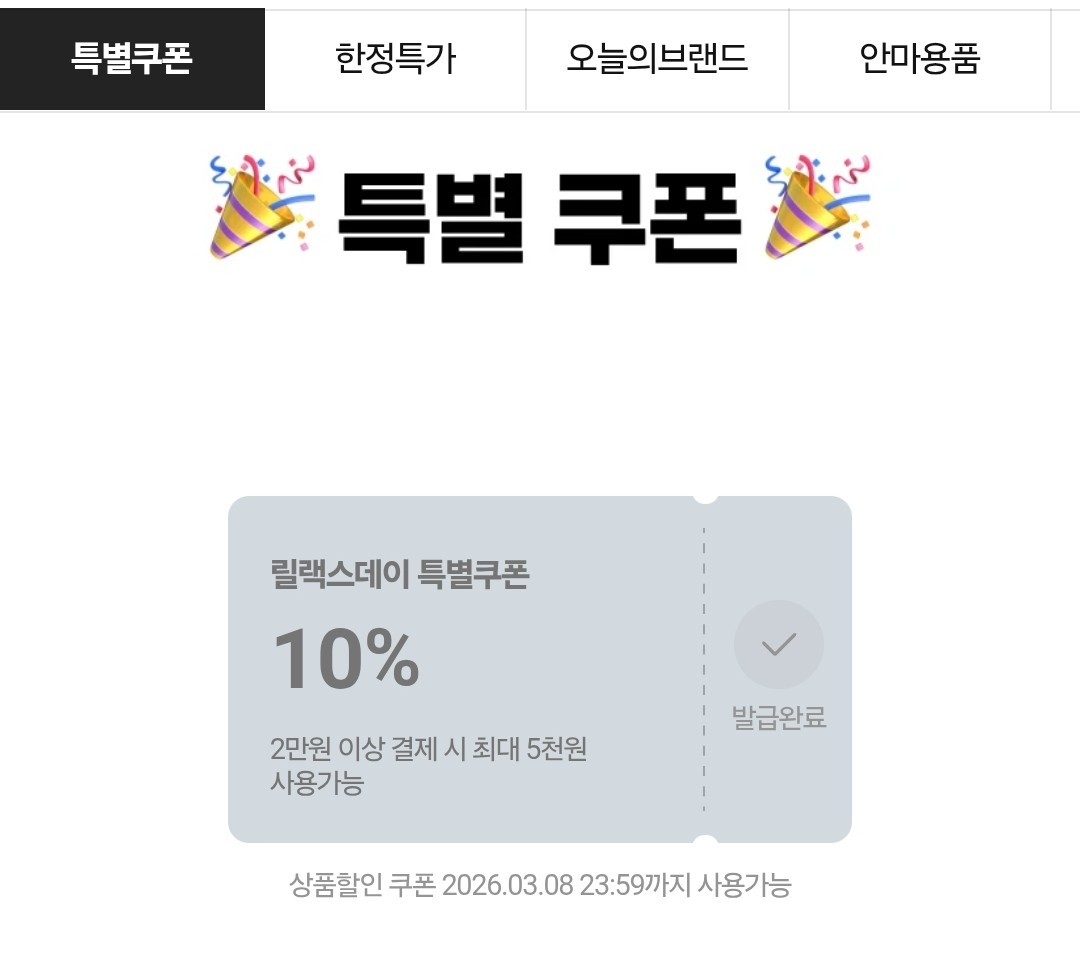Select the 오늘의브랜드 tab
This screenshot has height=974, width=1080.
click(x=657, y=60)
